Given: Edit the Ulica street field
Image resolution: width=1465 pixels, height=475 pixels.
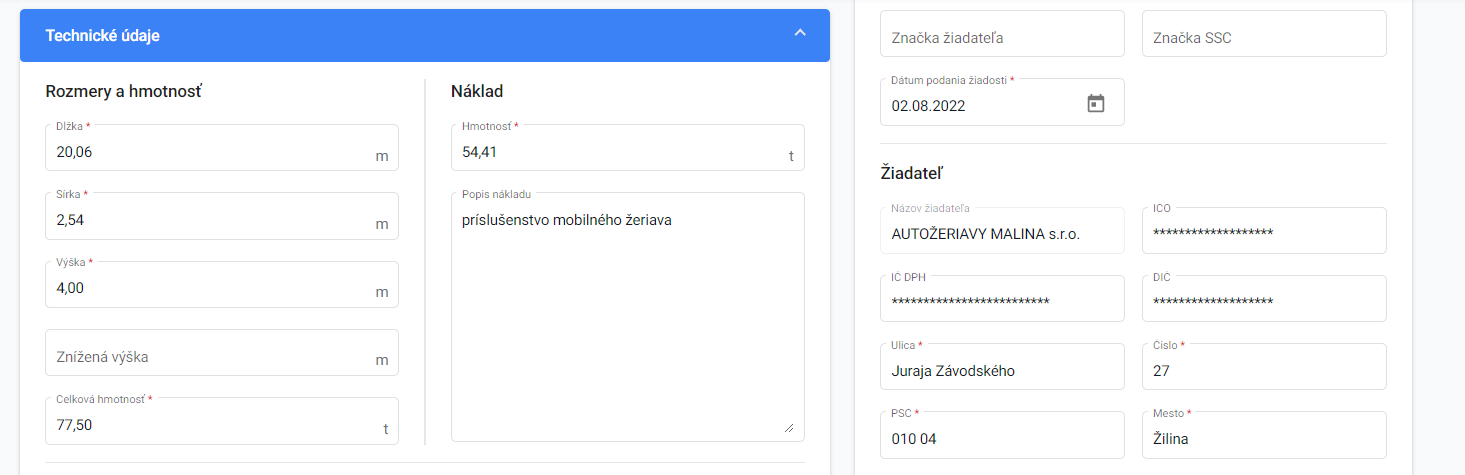Looking at the screenshot, I should coord(1002,367).
